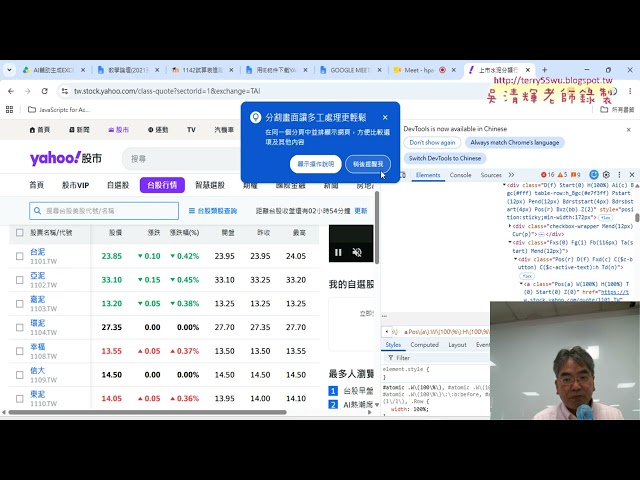
Task: Click Don't show again in DevTools banner
Action: pos(432,142)
